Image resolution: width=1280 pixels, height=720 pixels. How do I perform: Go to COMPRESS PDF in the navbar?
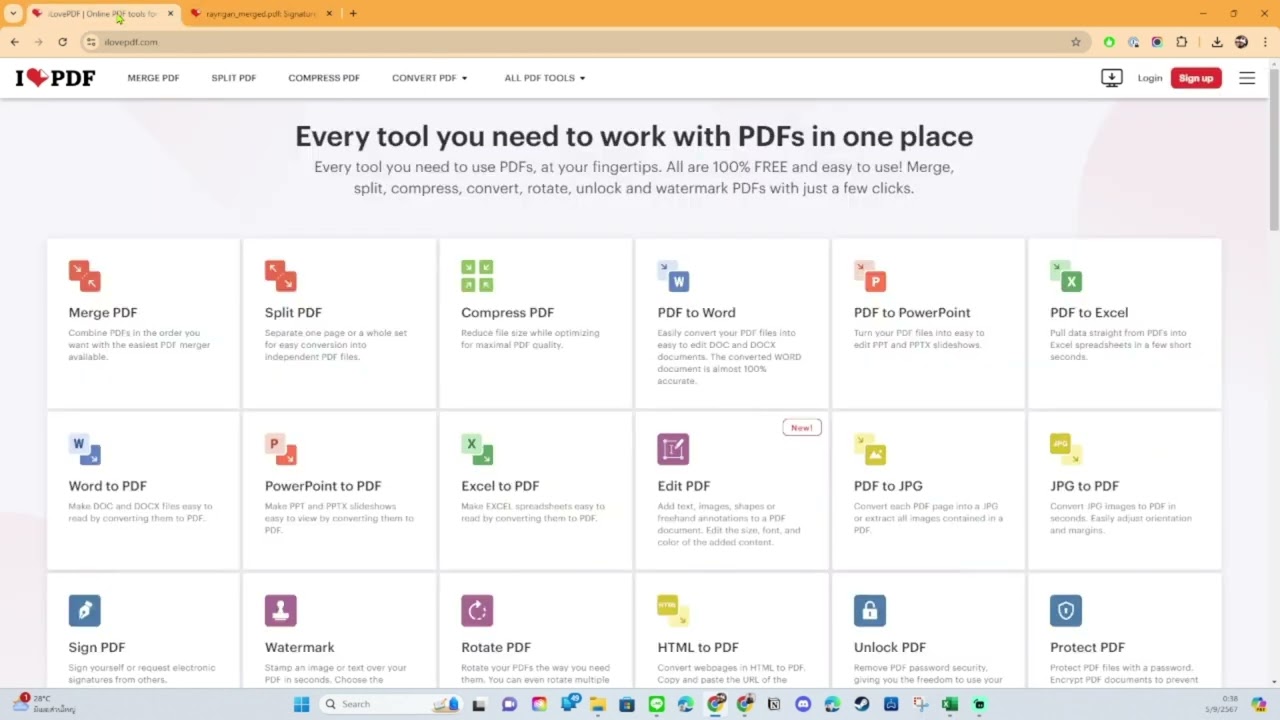point(324,78)
